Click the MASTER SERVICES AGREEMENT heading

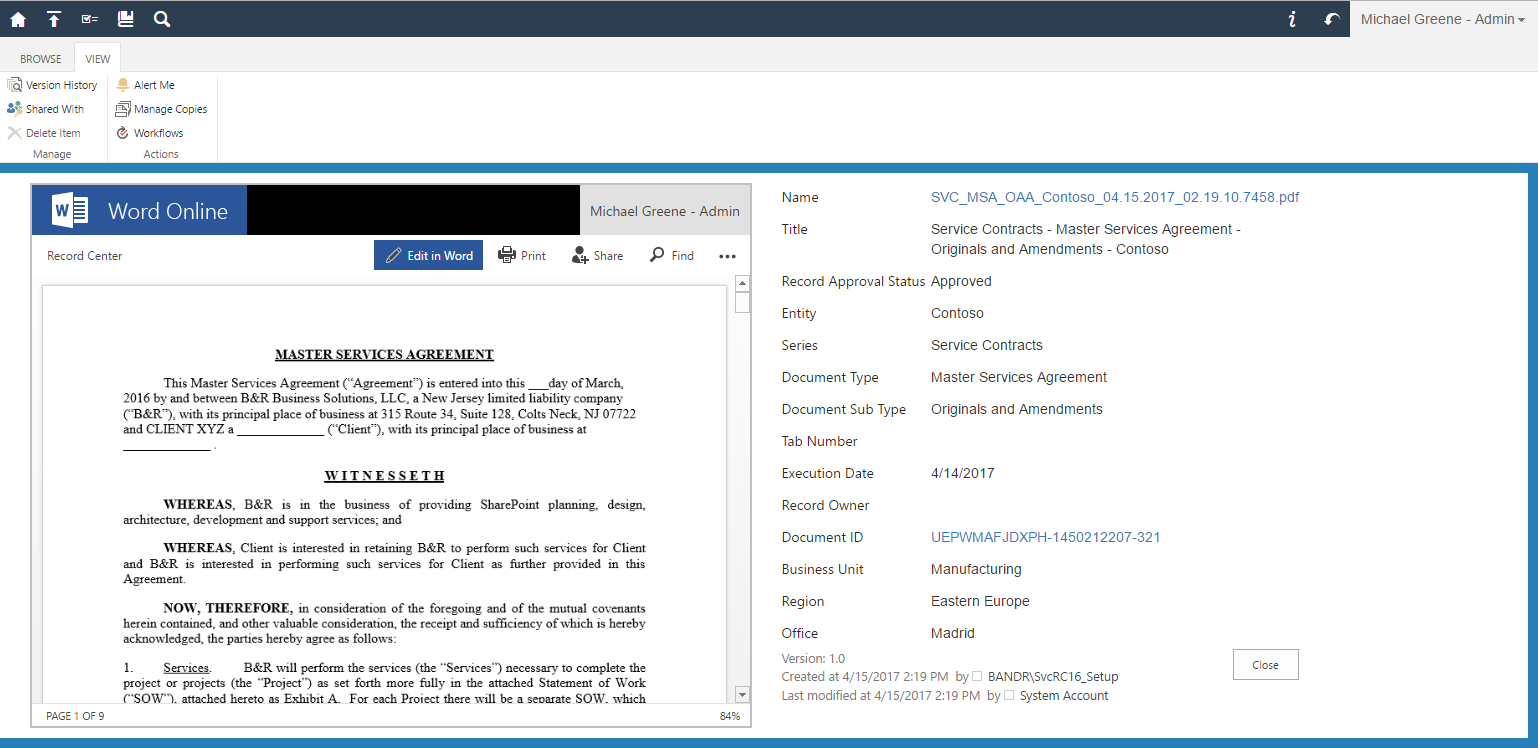tap(384, 354)
